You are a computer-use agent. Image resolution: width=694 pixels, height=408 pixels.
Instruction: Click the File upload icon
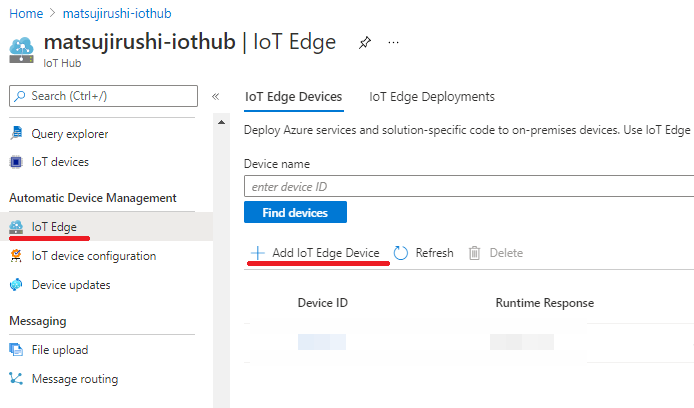coord(16,350)
